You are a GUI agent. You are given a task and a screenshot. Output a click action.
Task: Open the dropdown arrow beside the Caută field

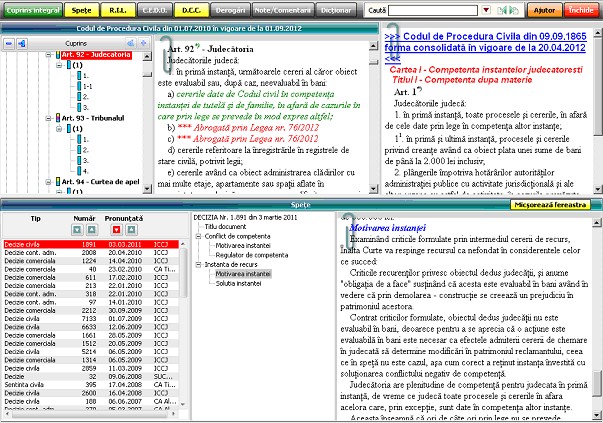486,10
